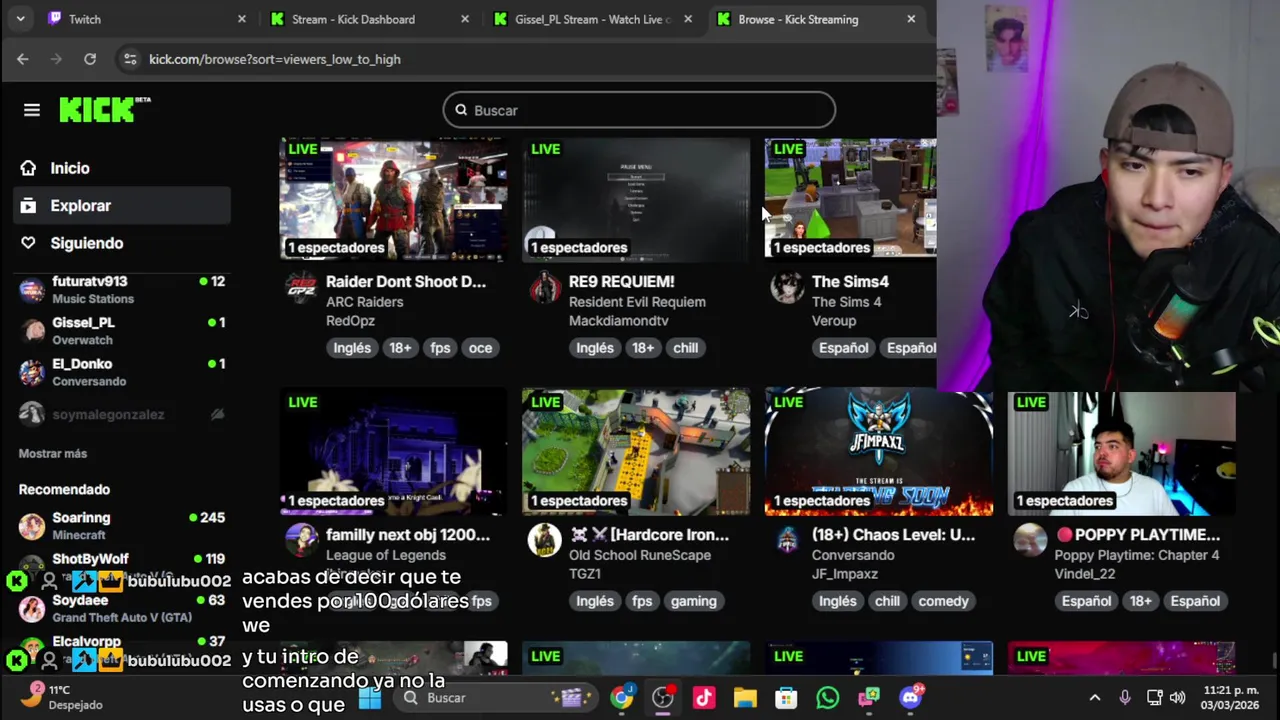This screenshot has width=1280, height=720.
Task: Open recommended channel Soydaee
Action: click(122, 608)
